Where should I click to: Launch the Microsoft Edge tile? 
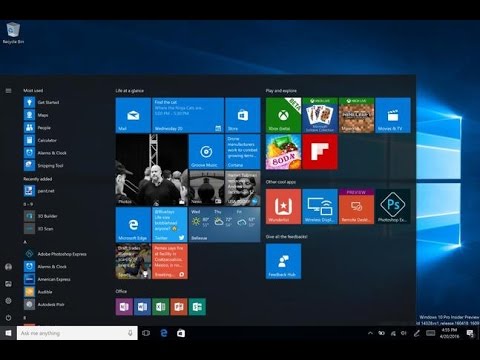pos(133,225)
